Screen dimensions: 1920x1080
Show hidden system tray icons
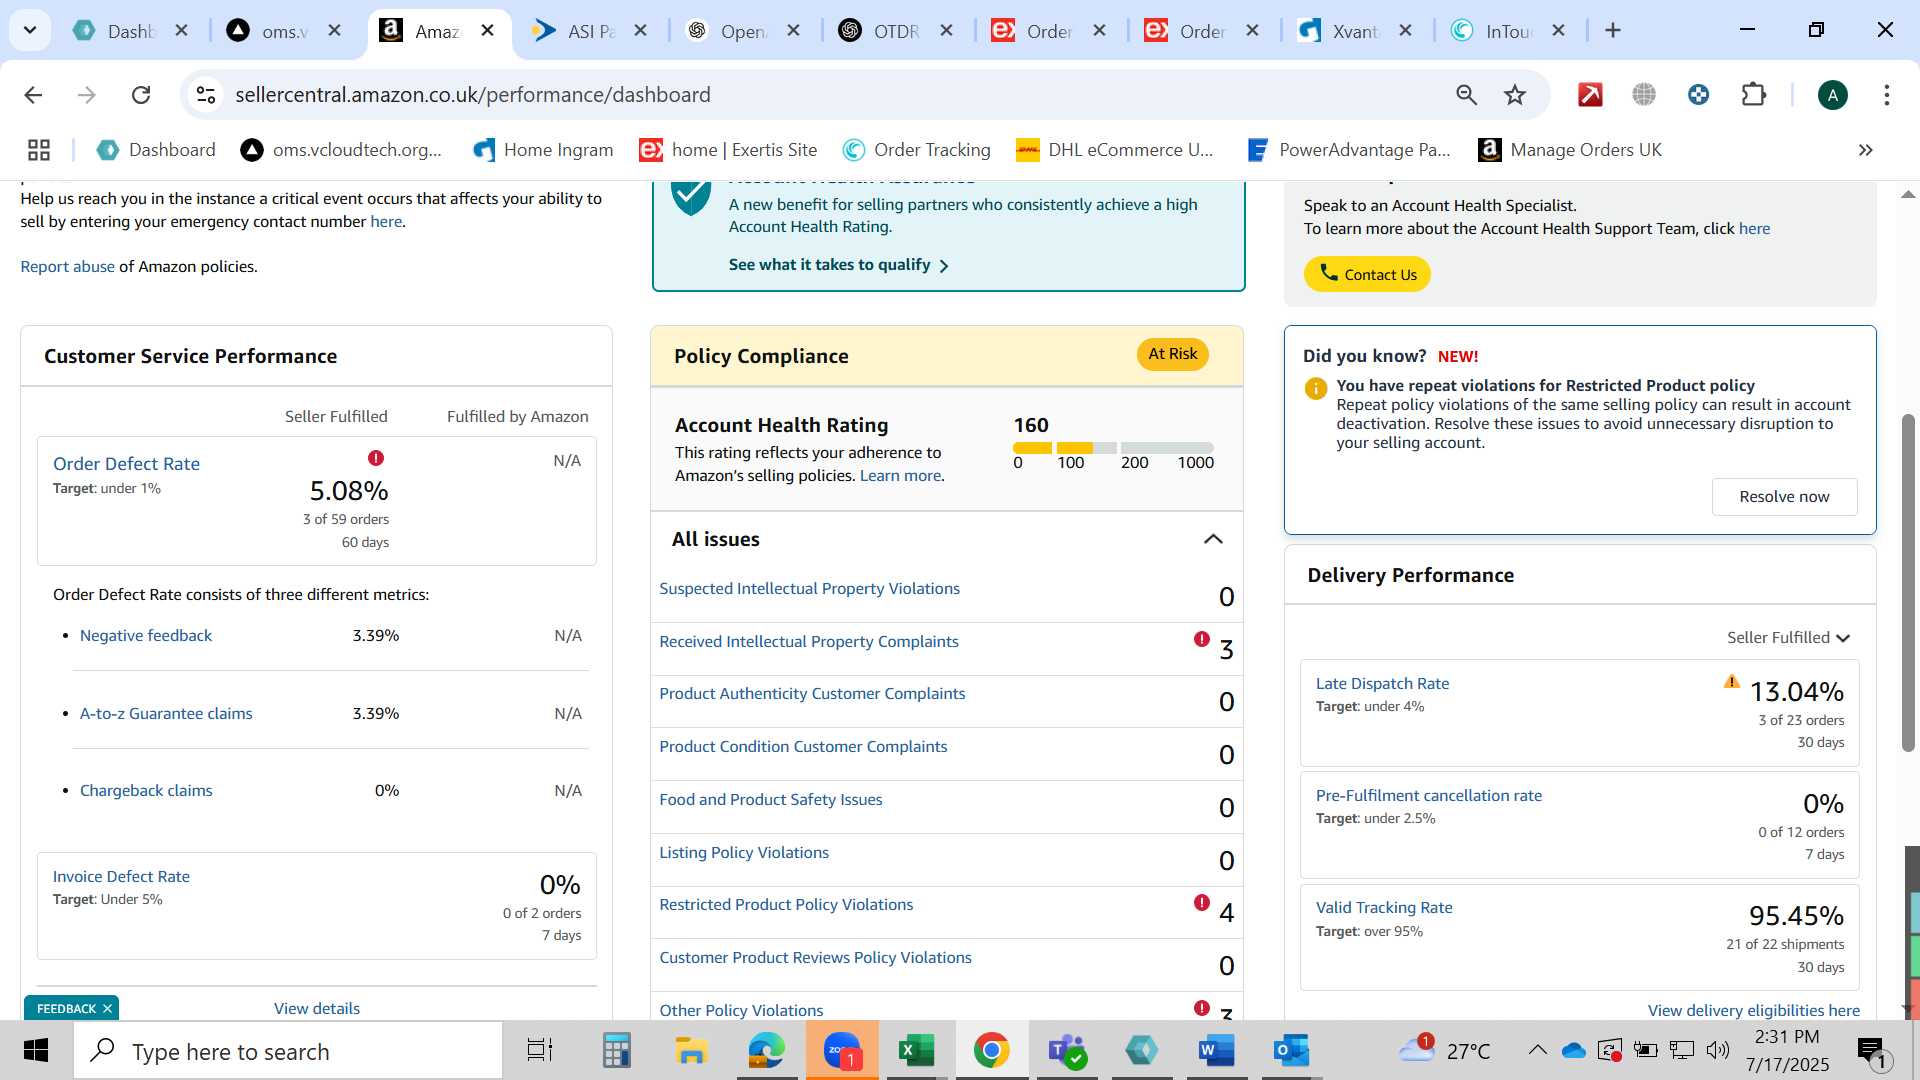click(1538, 1050)
